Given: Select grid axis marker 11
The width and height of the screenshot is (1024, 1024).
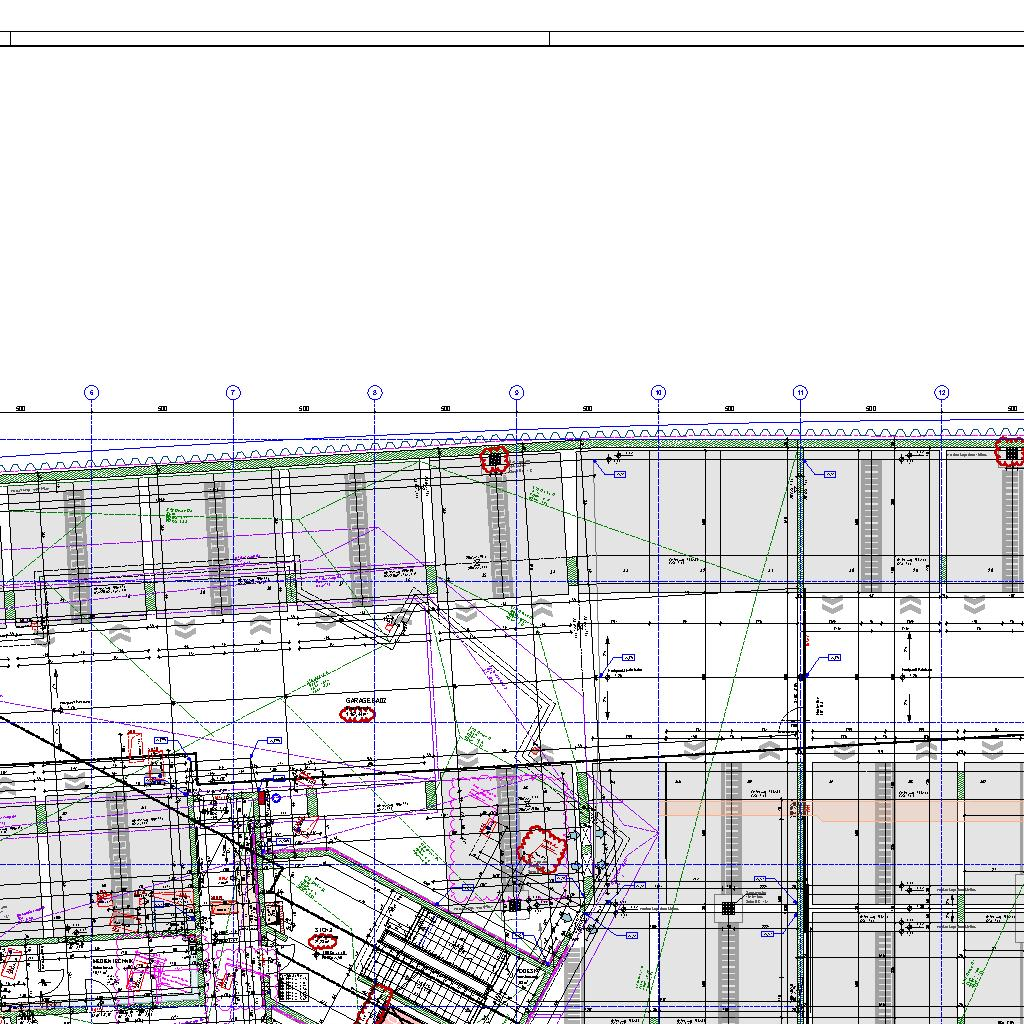Looking at the screenshot, I should point(800,393).
